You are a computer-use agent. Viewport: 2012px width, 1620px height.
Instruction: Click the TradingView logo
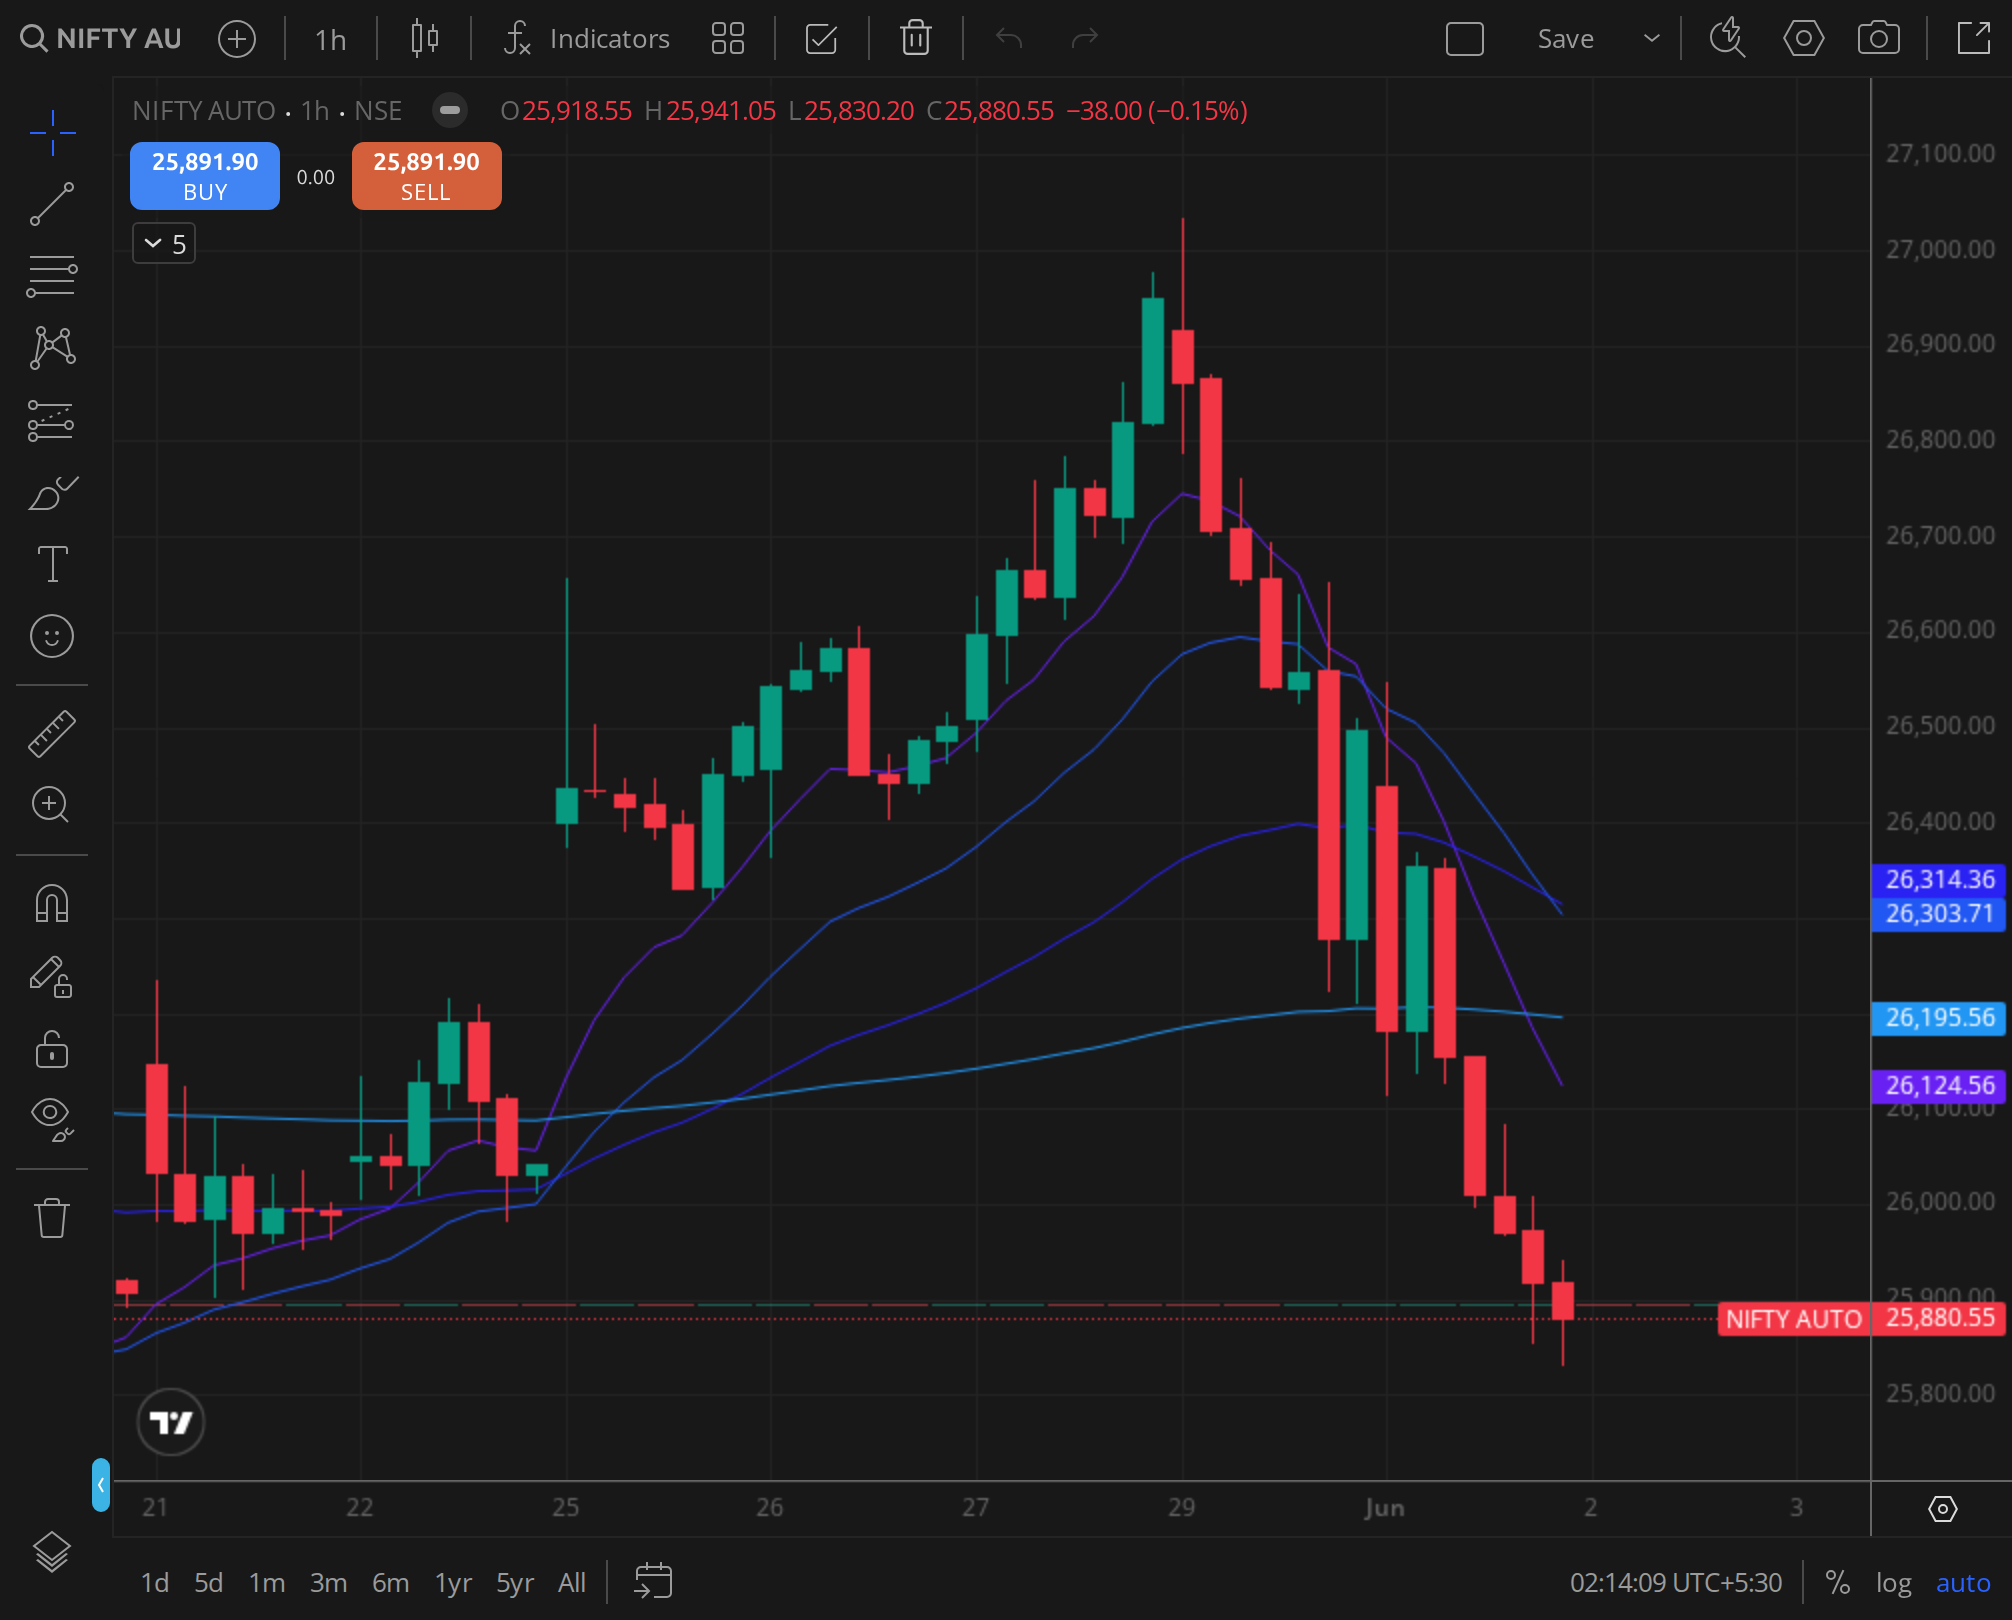click(x=171, y=1422)
